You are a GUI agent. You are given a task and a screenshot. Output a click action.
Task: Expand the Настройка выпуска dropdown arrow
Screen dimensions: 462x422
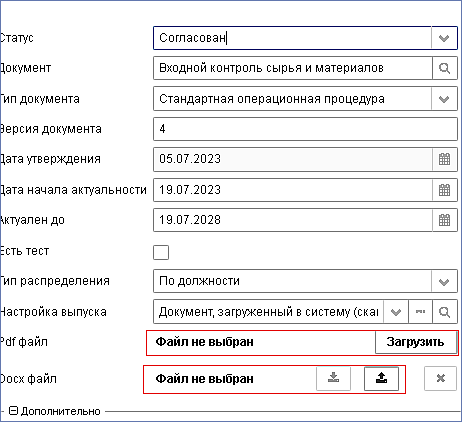click(x=396, y=312)
